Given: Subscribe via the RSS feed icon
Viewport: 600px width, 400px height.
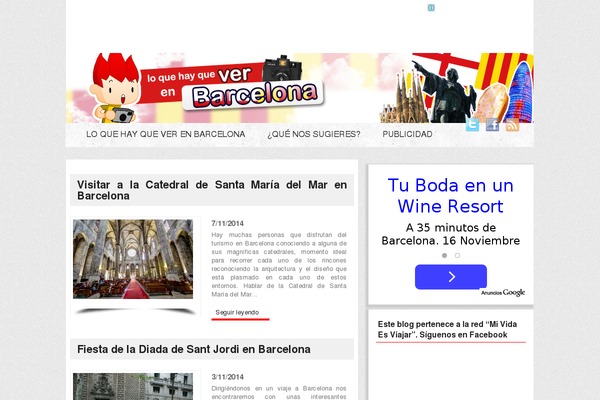Looking at the screenshot, I should pyautogui.click(x=512, y=125).
